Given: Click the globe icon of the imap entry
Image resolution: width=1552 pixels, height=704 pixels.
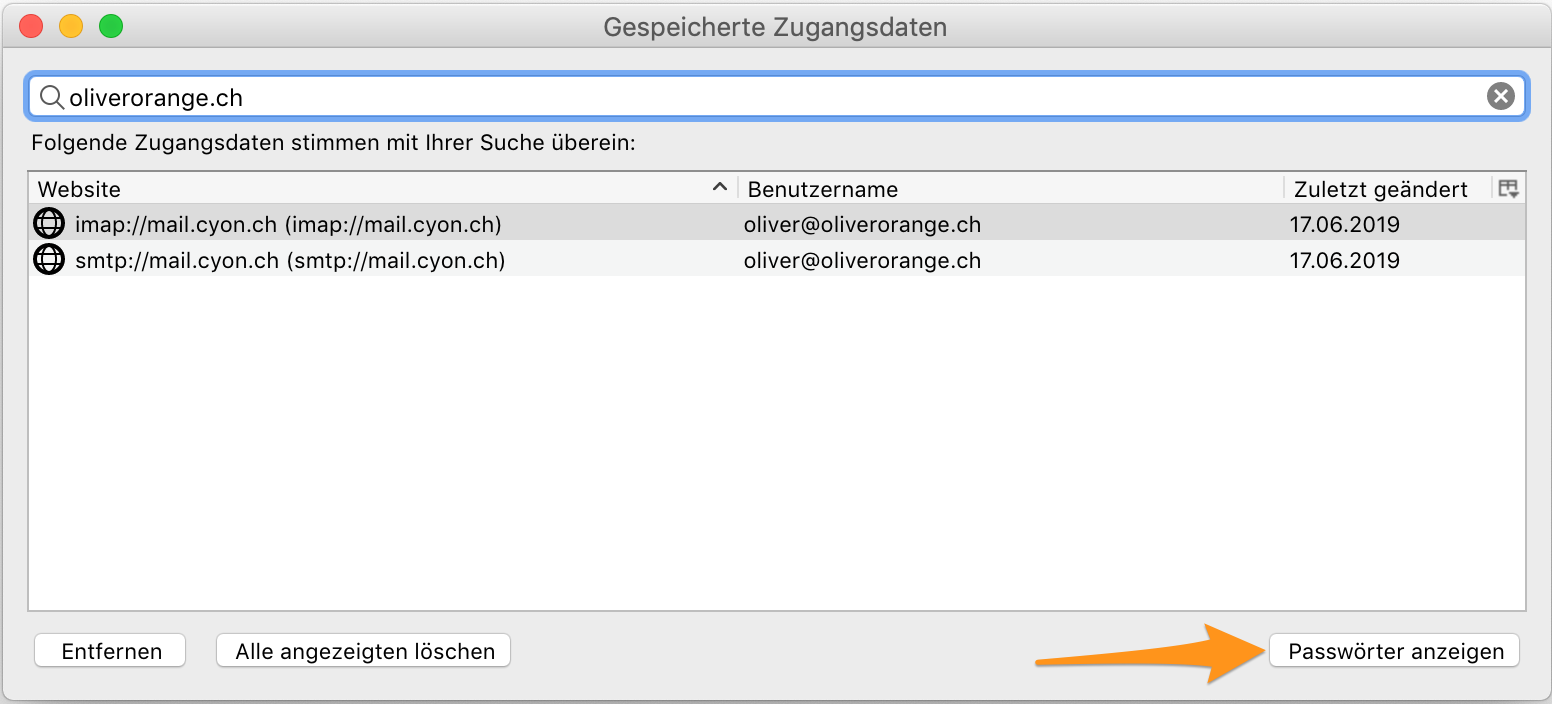Looking at the screenshot, I should pos(49,224).
